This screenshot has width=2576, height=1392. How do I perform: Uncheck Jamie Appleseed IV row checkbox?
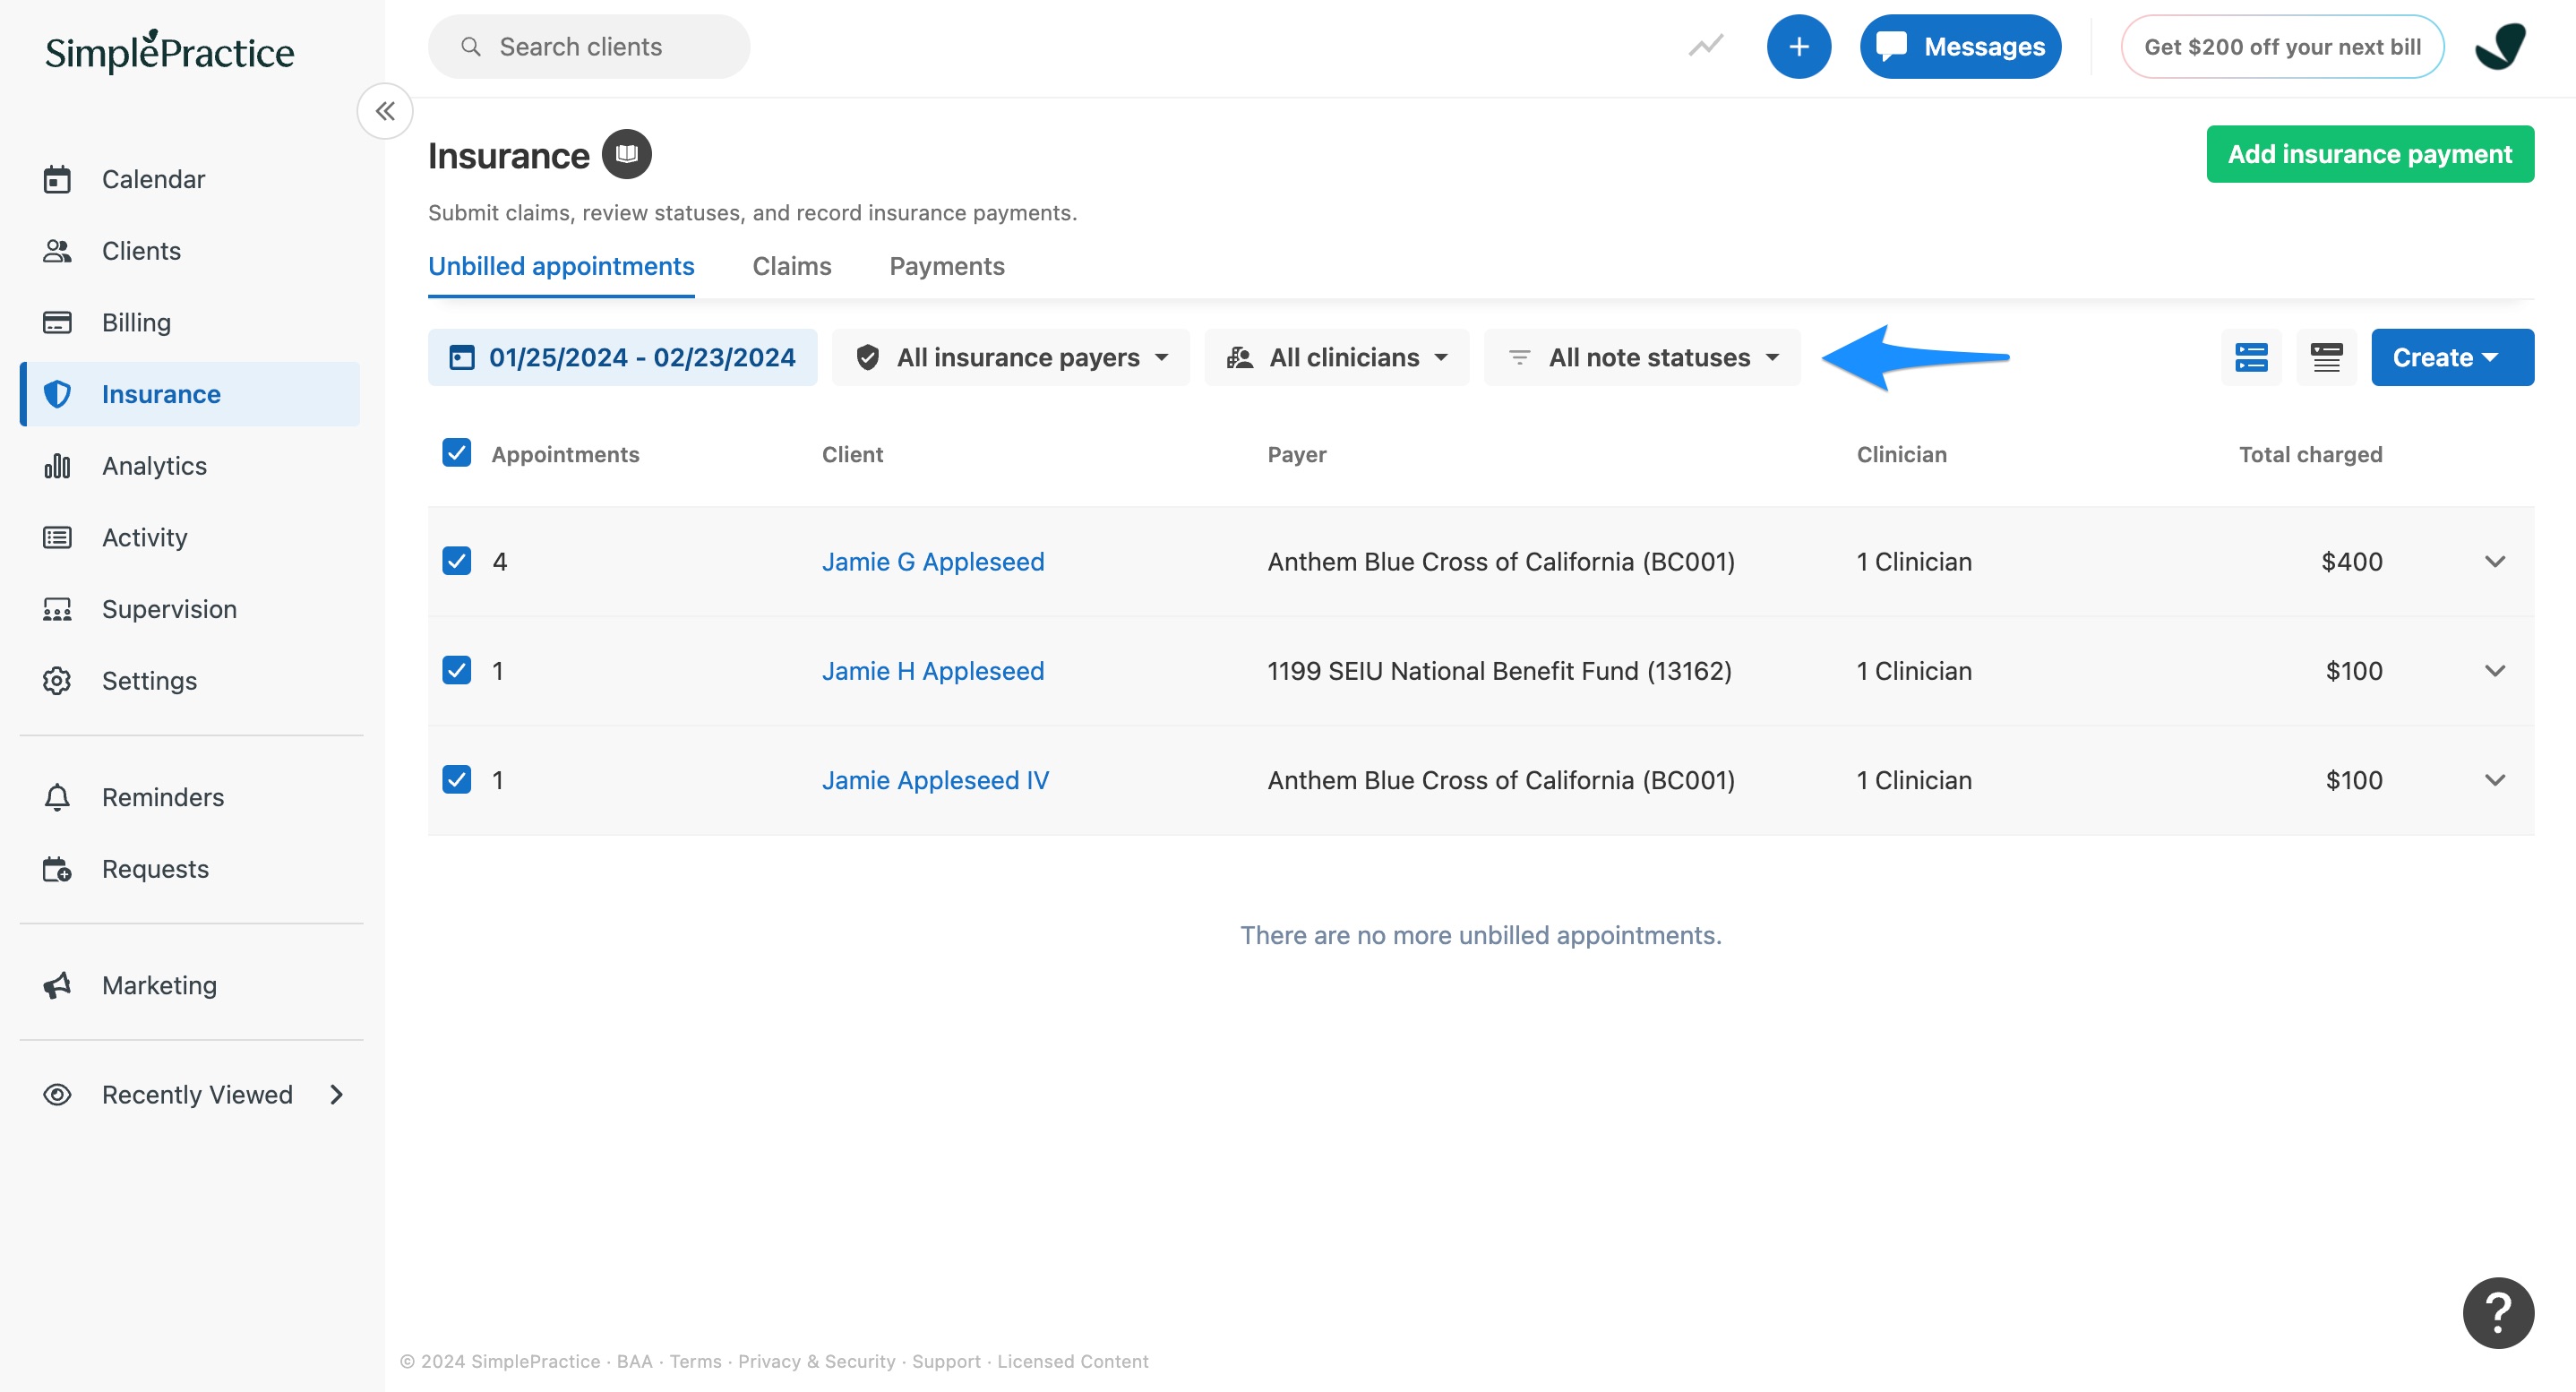tap(457, 779)
